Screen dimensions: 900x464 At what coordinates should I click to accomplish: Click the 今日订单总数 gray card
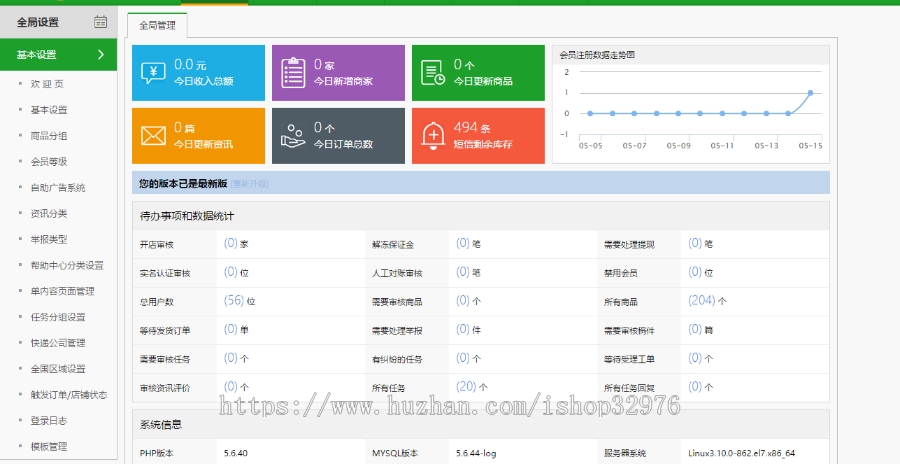pos(338,136)
